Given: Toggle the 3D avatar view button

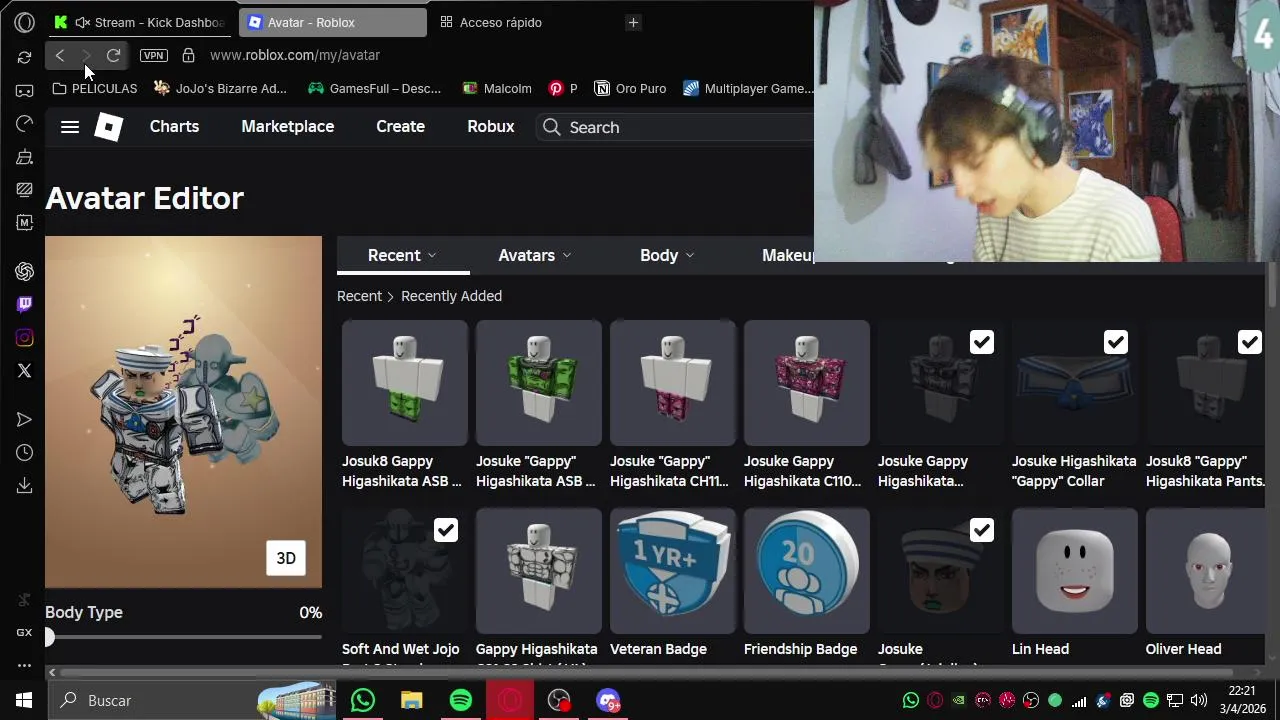Looking at the screenshot, I should coord(286,558).
